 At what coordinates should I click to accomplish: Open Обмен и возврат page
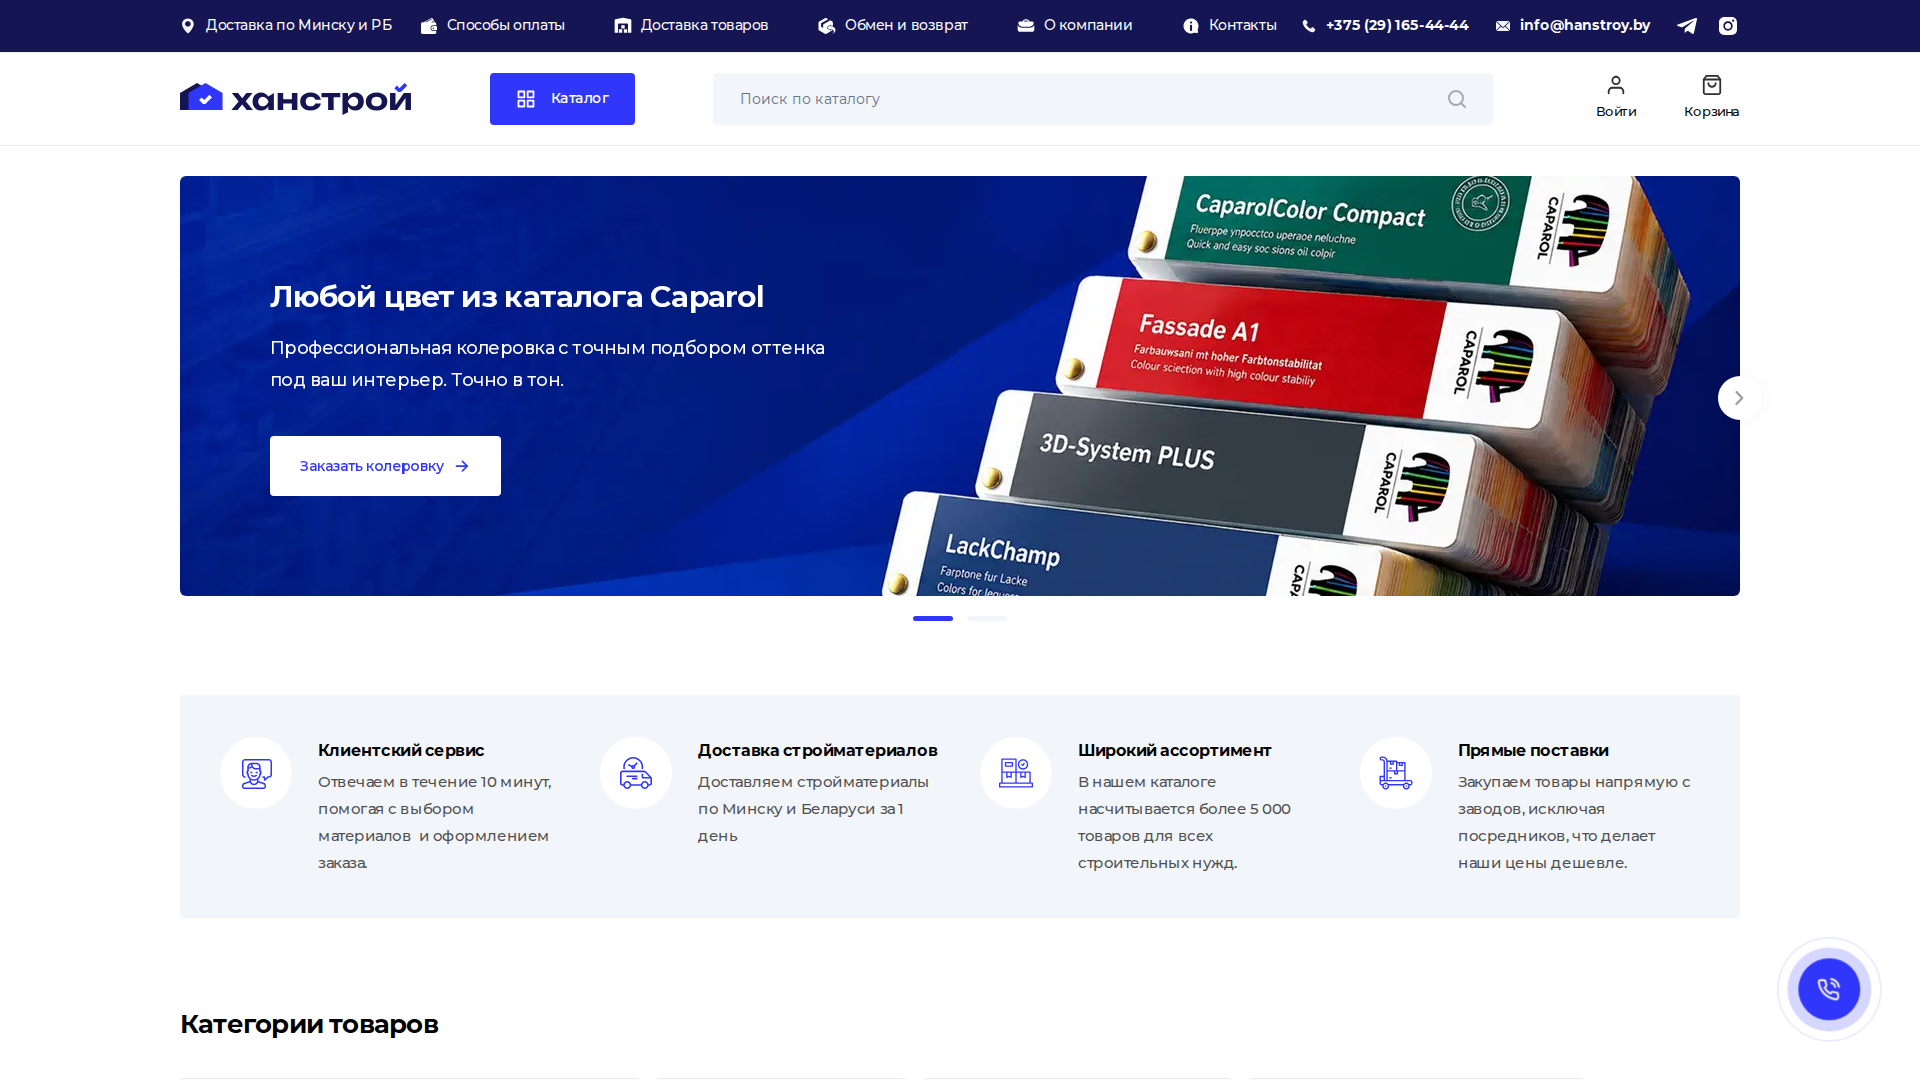click(906, 25)
